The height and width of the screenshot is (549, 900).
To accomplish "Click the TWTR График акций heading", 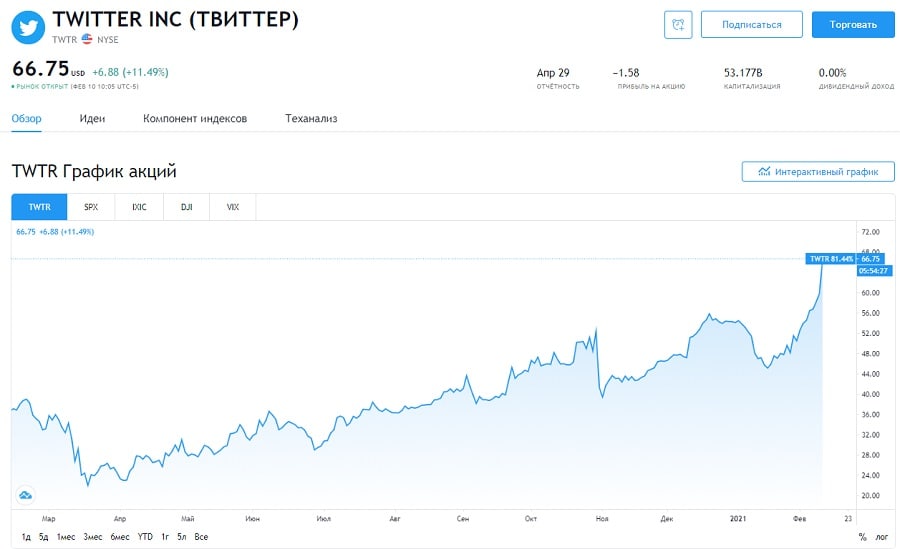I will click(x=94, y=171).
